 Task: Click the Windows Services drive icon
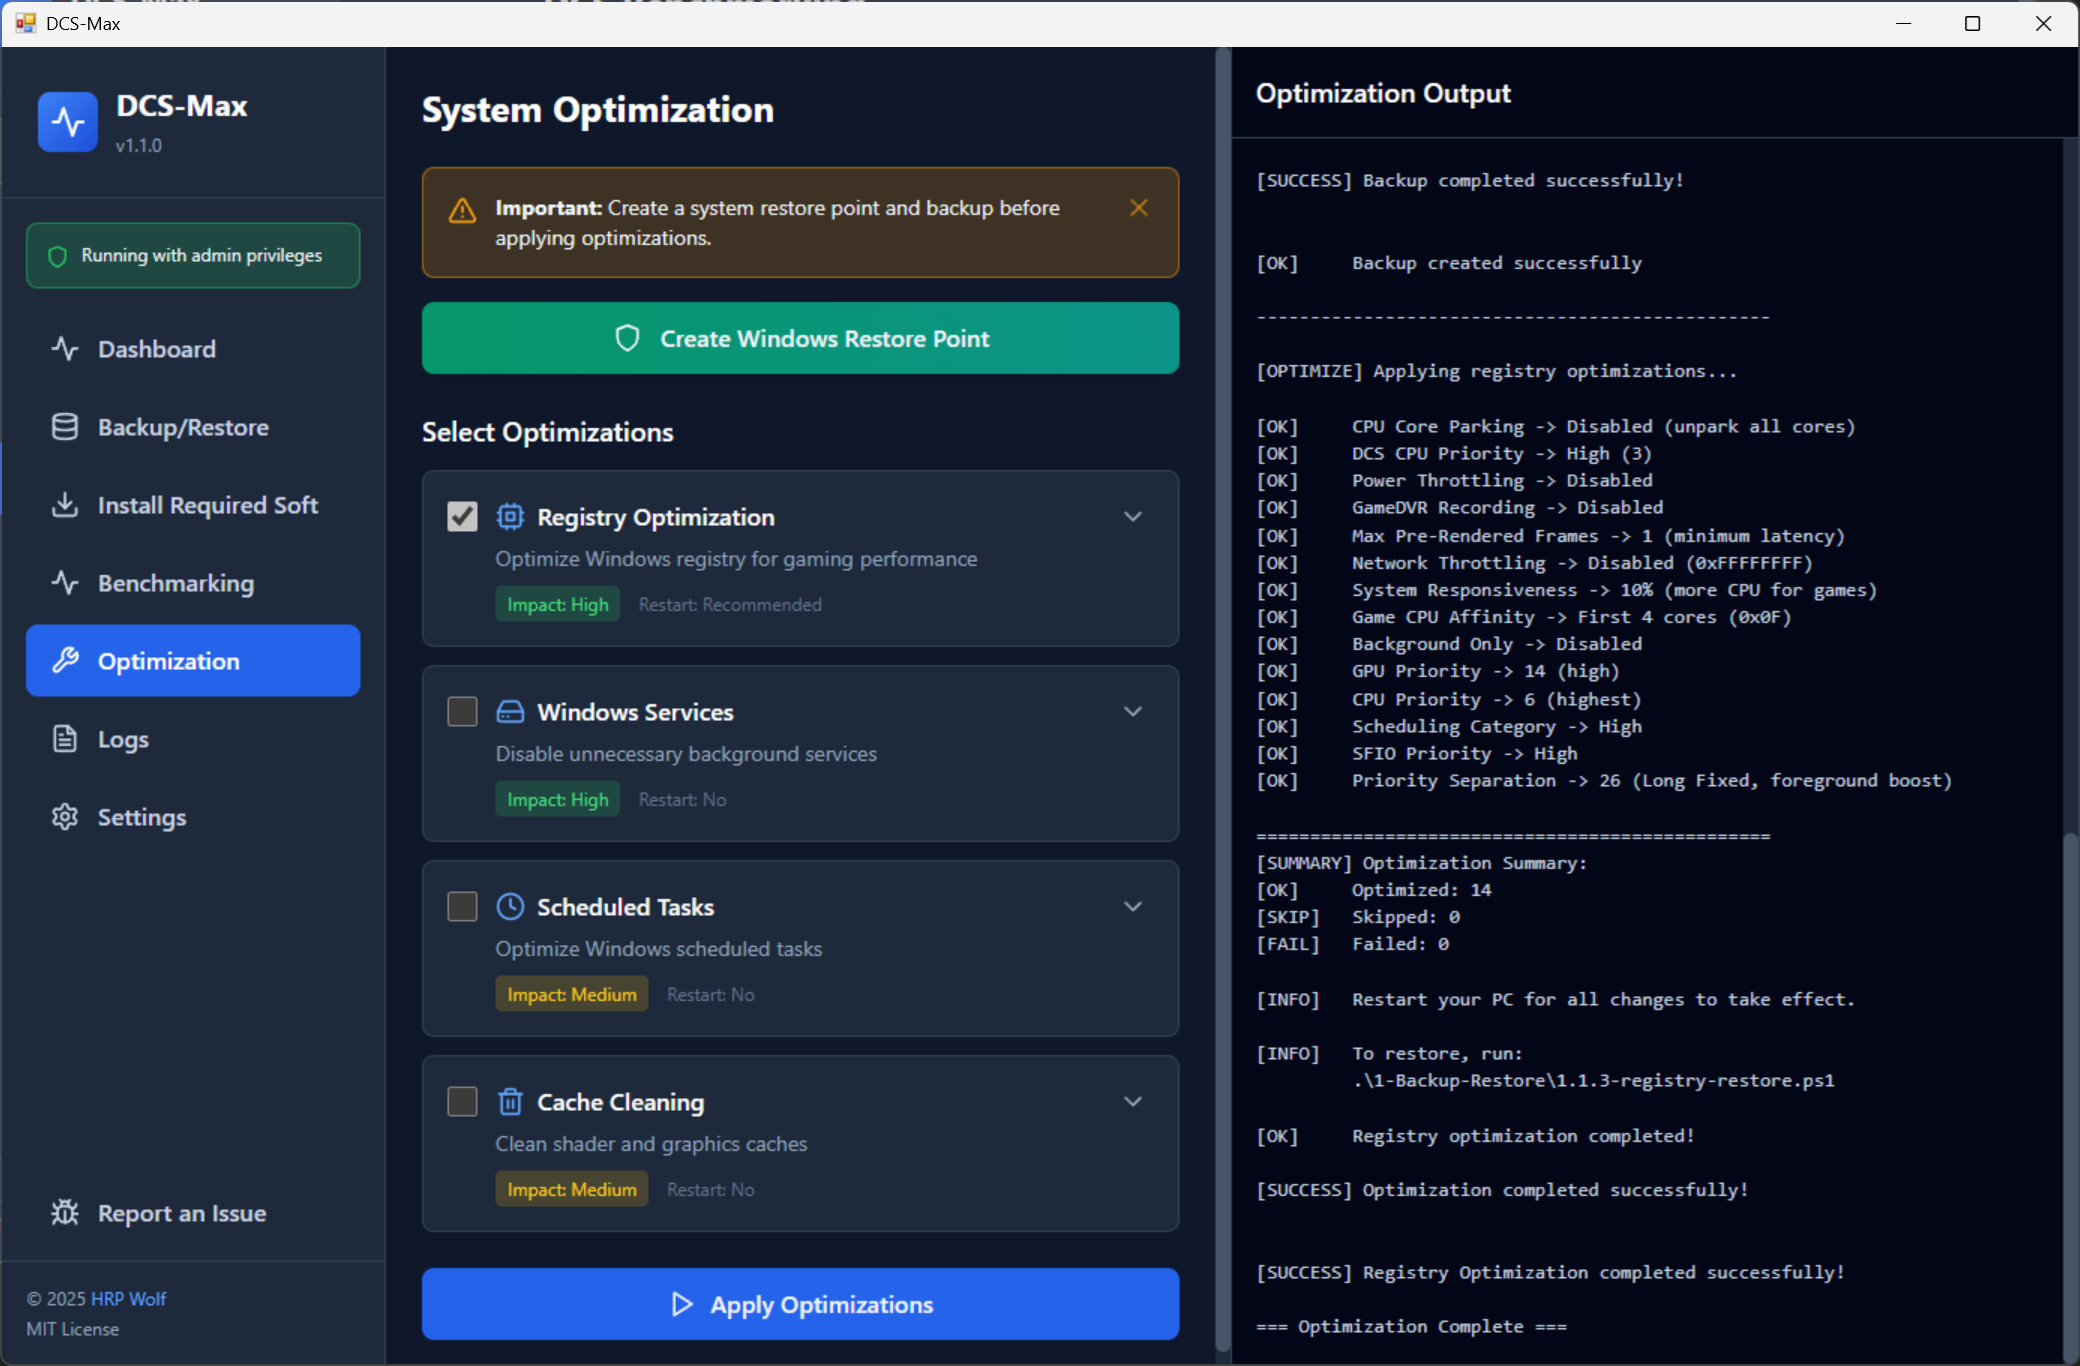(510, 712)
